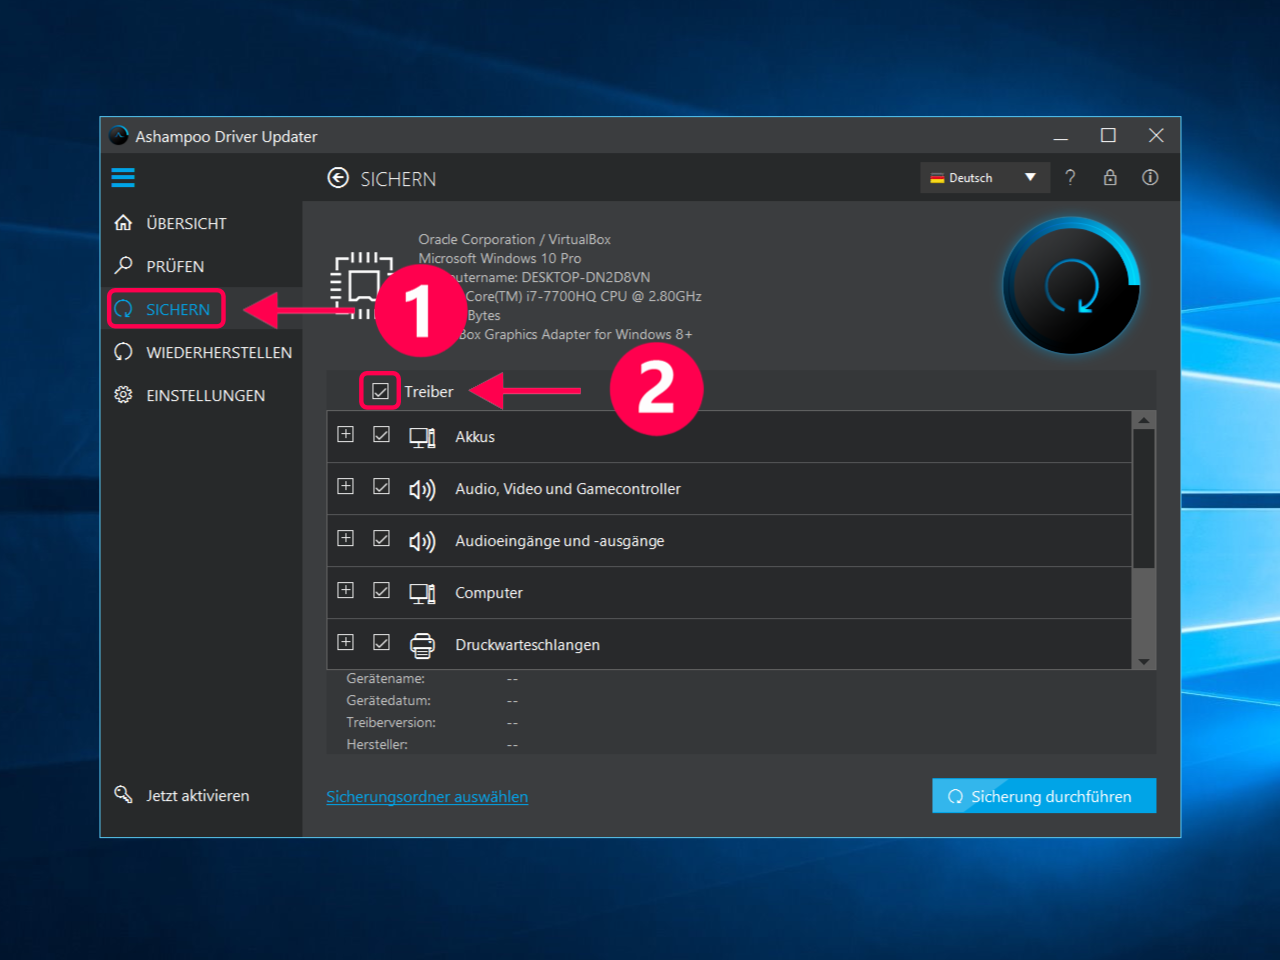Click the Druckwarteschlangen printer icon
The width and height of the screenshot is (1280, 960).
click(x=422, y=645)
